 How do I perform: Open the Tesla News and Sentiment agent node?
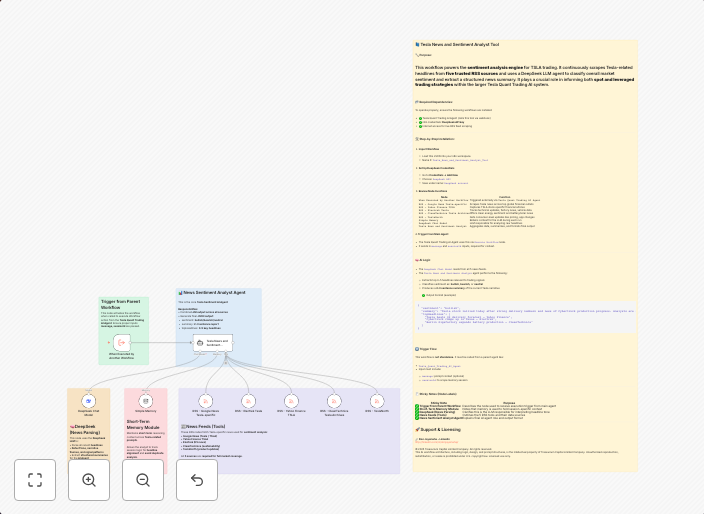(213, 342)
